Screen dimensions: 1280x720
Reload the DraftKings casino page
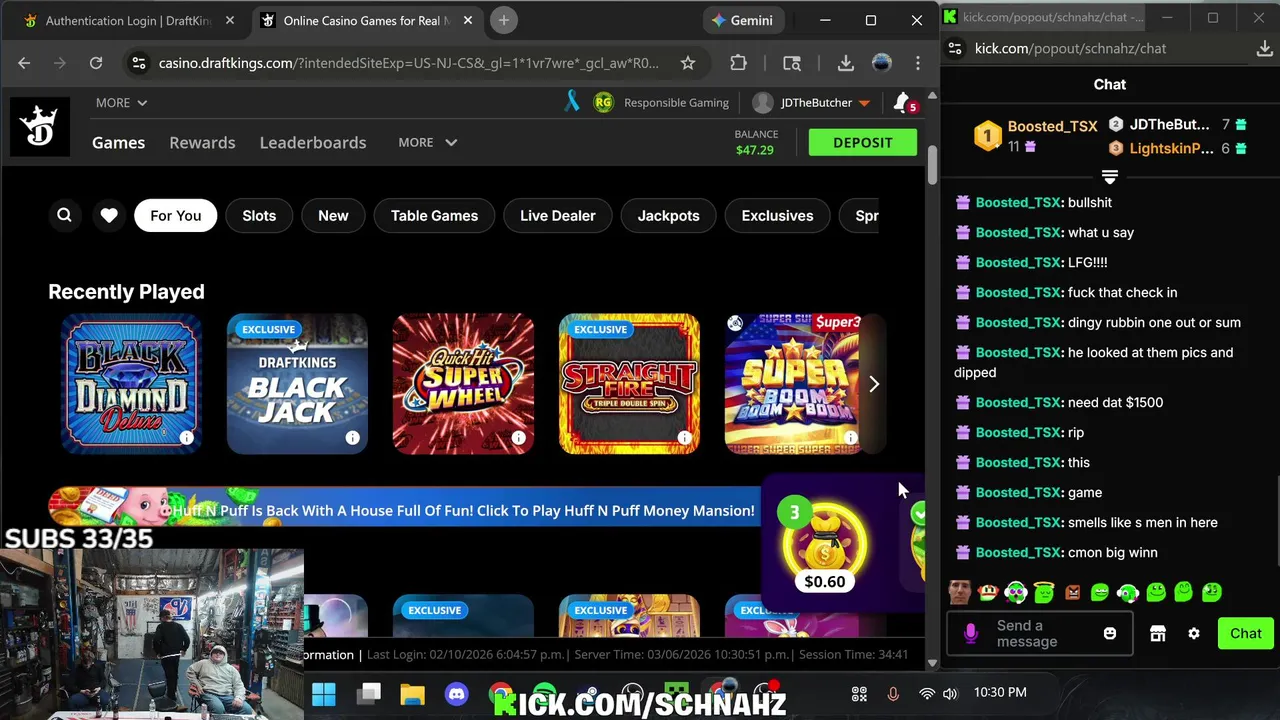click(x=96, y=63)
